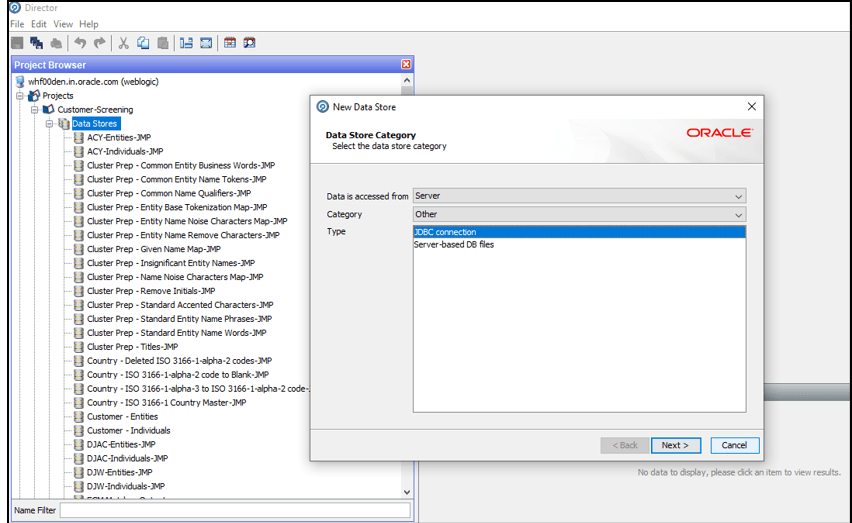Select Cluster Prep - Remove Initials-JMP
Viewport: 852px width, 523px height.
pos(151,291)
